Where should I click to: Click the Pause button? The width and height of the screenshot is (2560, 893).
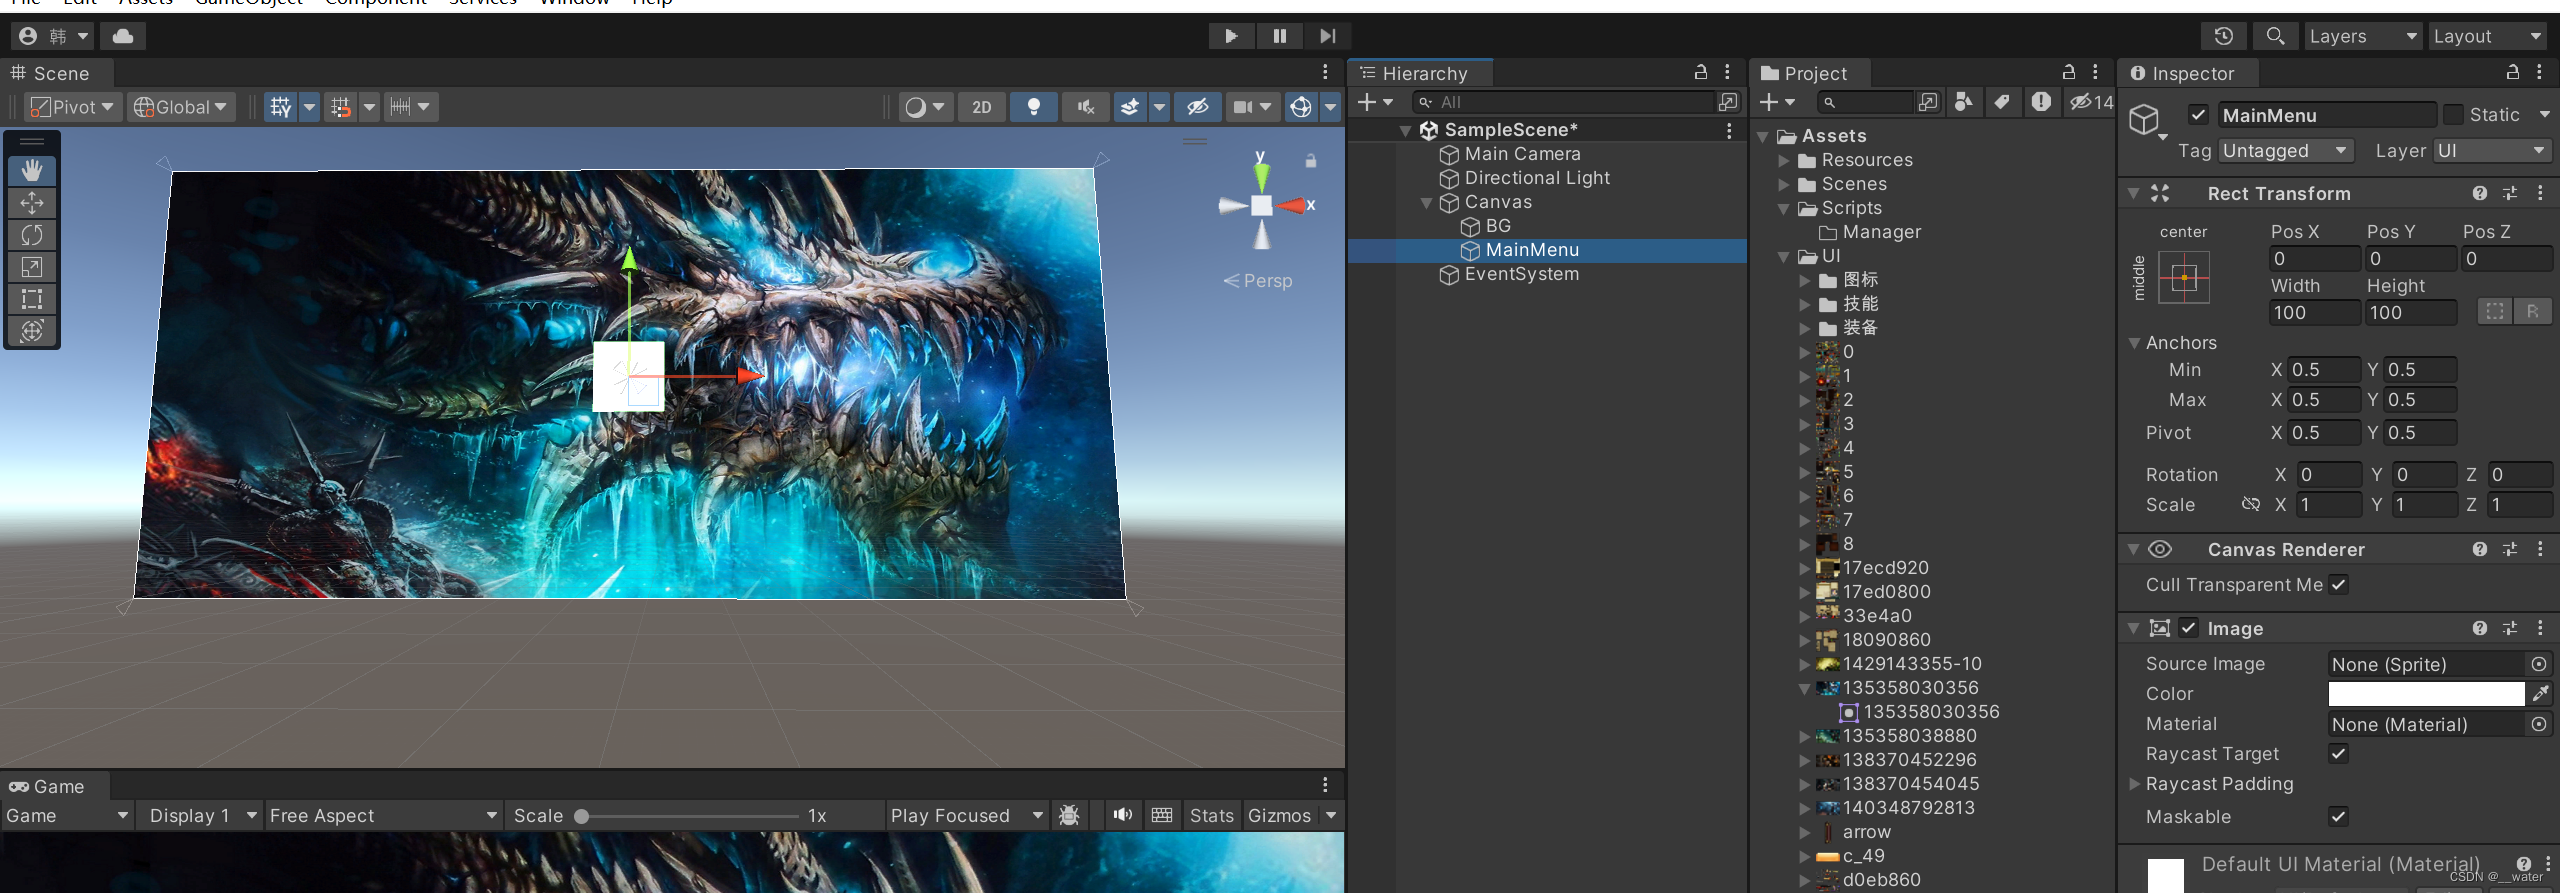click(1279, 36)
